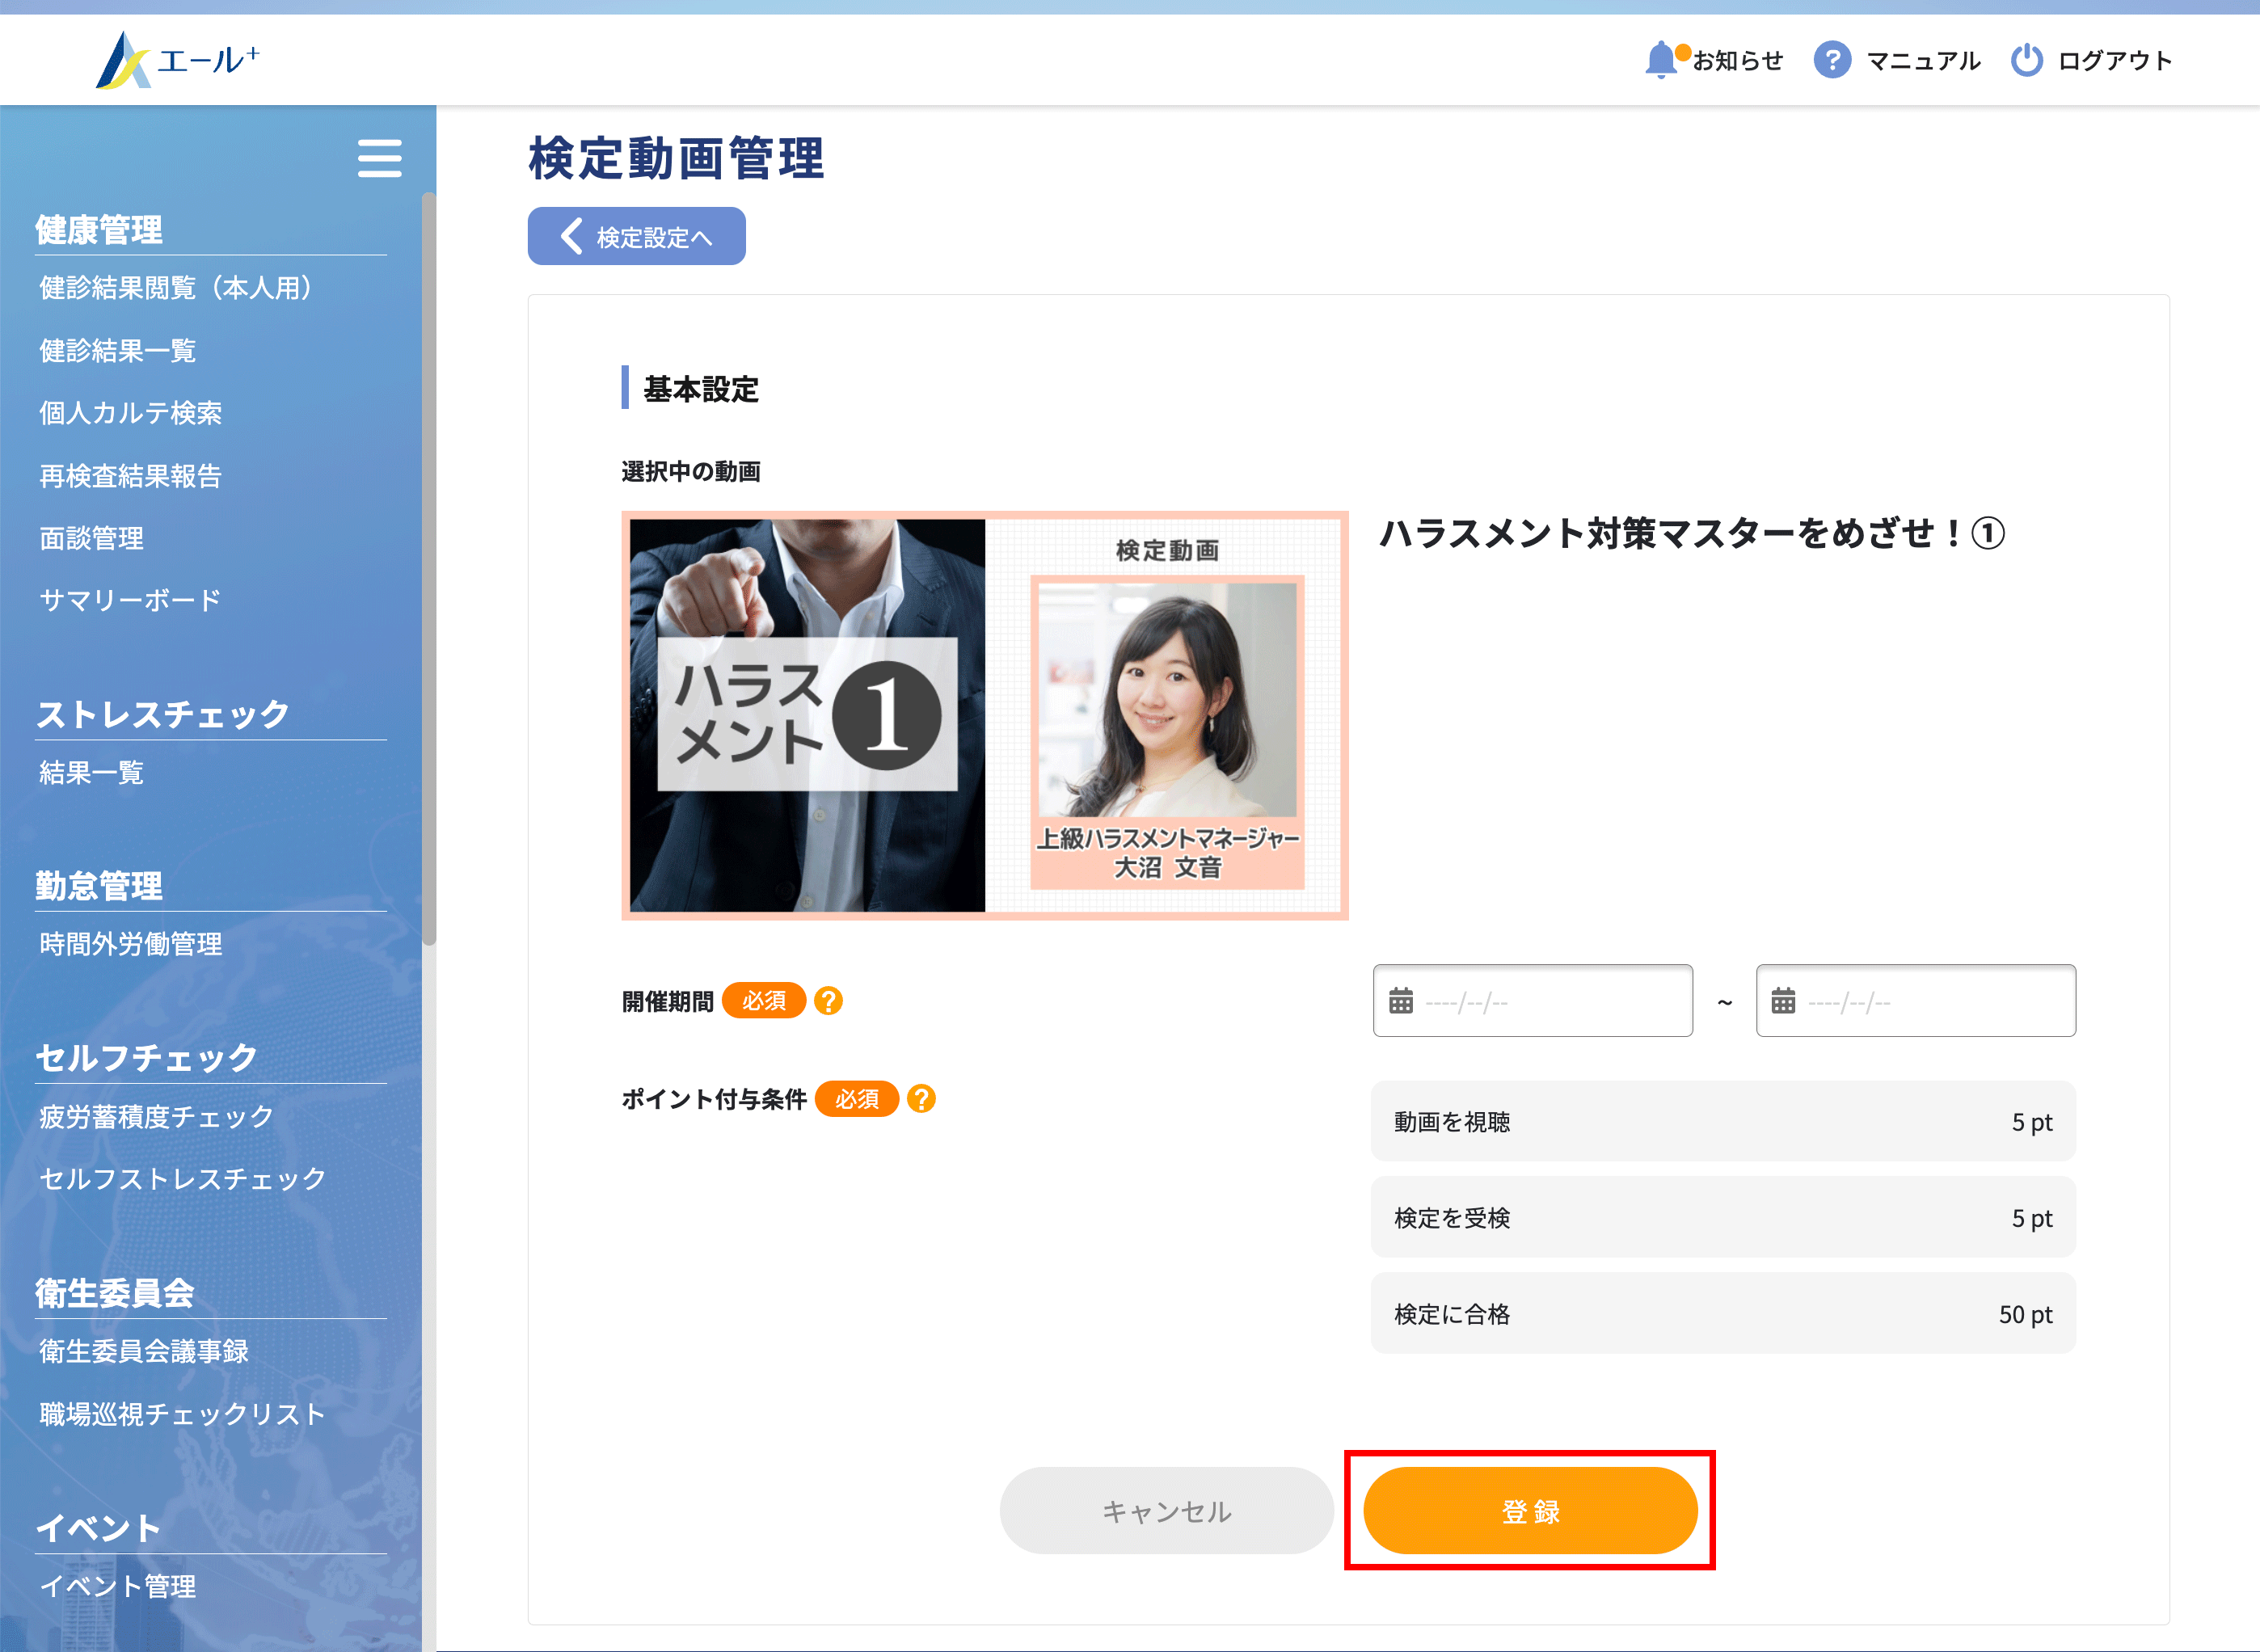Open the manual question mark icon

(x=1832, y=60)
